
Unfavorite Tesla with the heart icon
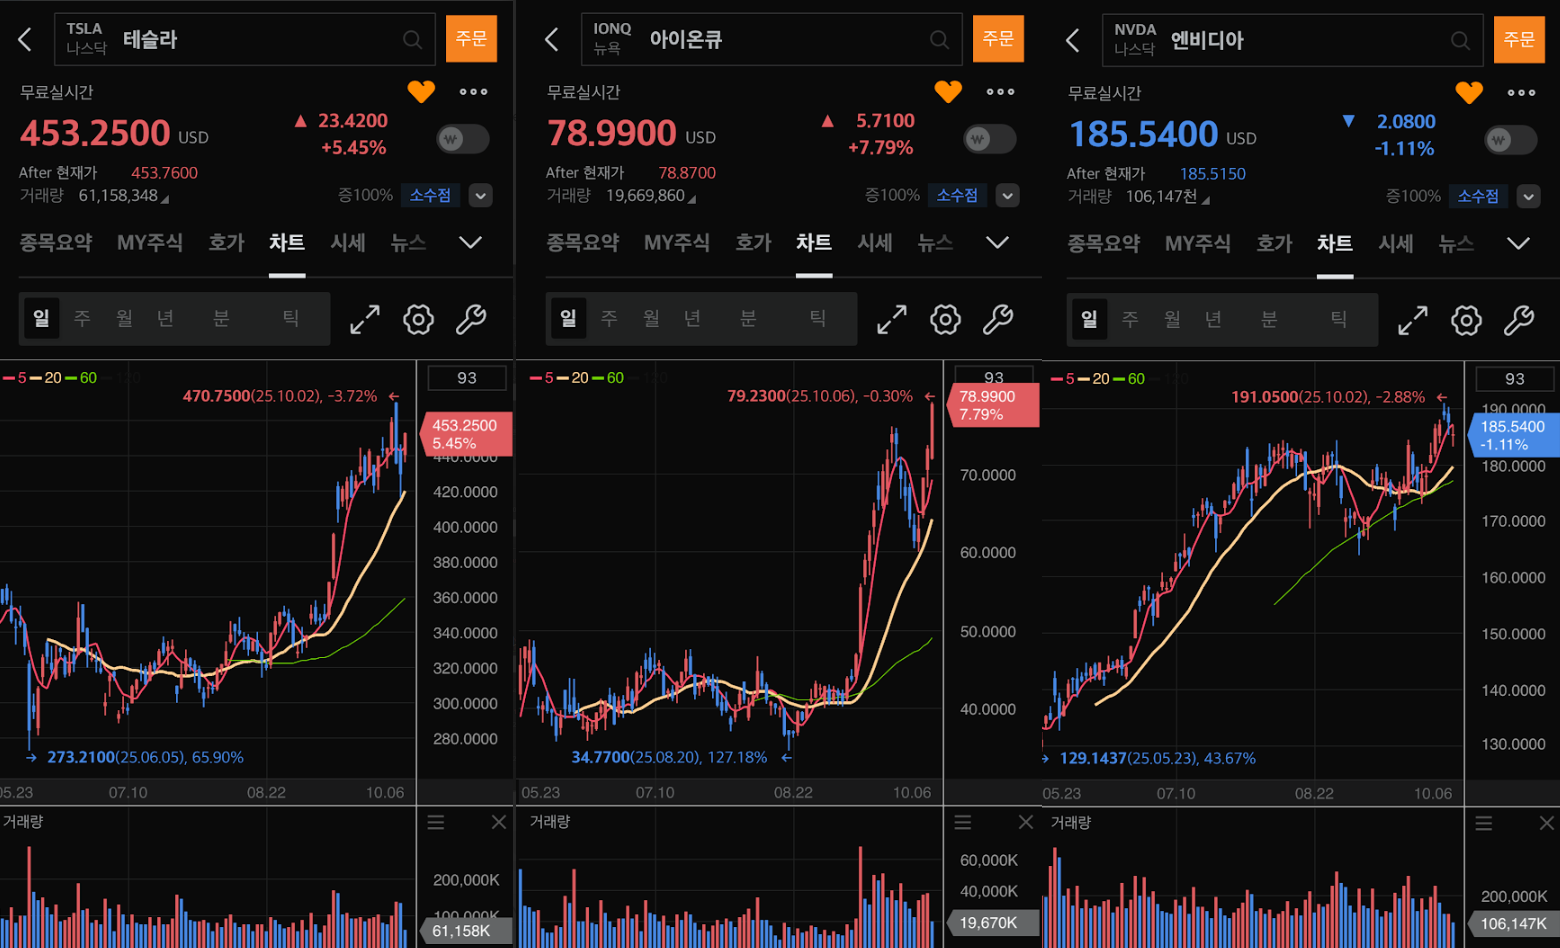click(421, 92)
